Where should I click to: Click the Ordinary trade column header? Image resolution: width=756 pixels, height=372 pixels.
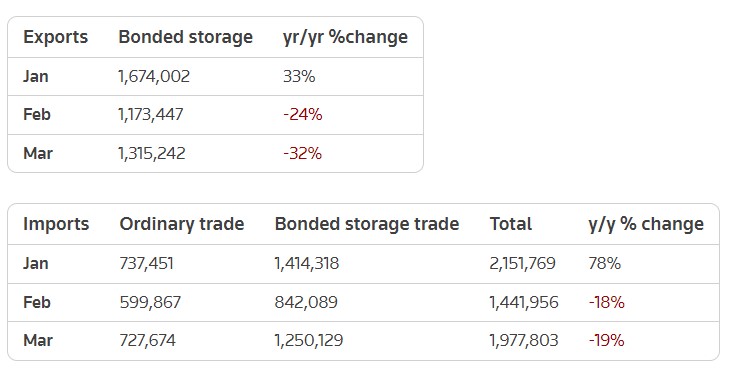(x=182, y=224)
